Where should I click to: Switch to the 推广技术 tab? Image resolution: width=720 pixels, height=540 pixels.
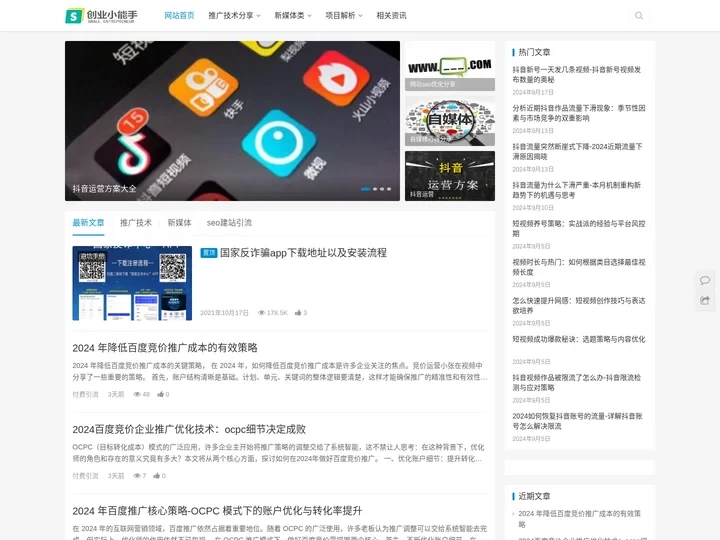[136, 223]
